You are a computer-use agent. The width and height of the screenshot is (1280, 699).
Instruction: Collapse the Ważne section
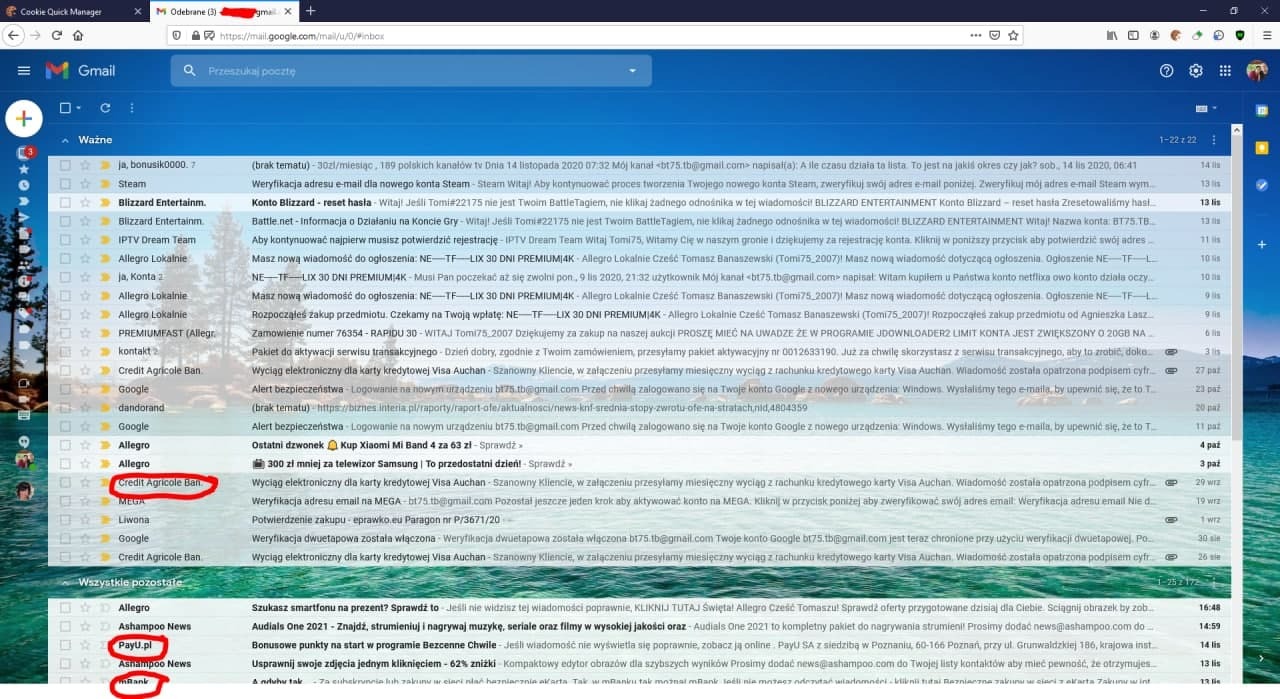coord(66,140)
